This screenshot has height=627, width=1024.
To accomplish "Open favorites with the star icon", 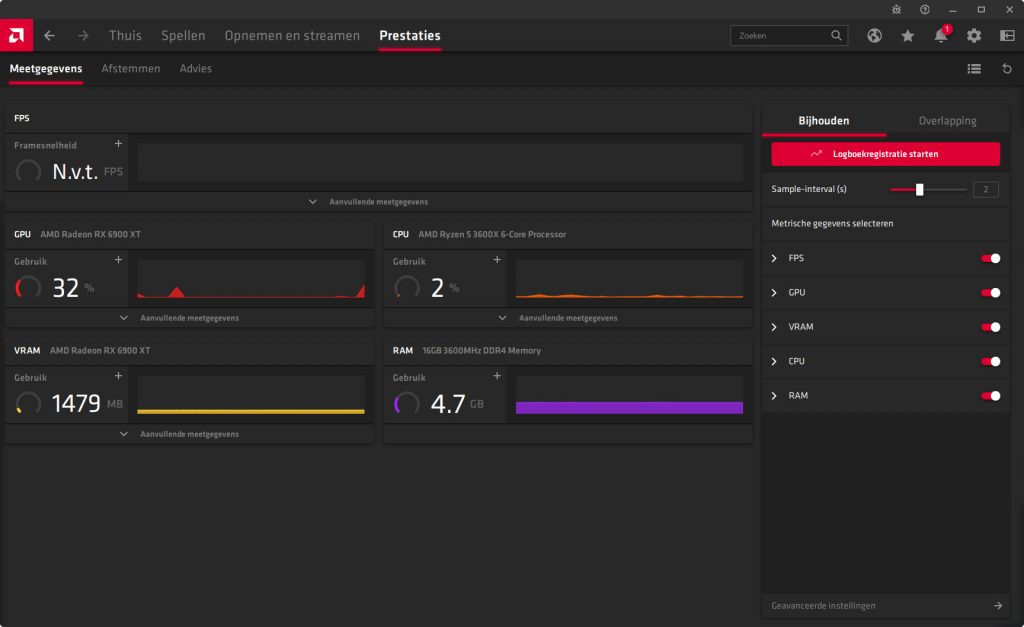I will point(907,35).
